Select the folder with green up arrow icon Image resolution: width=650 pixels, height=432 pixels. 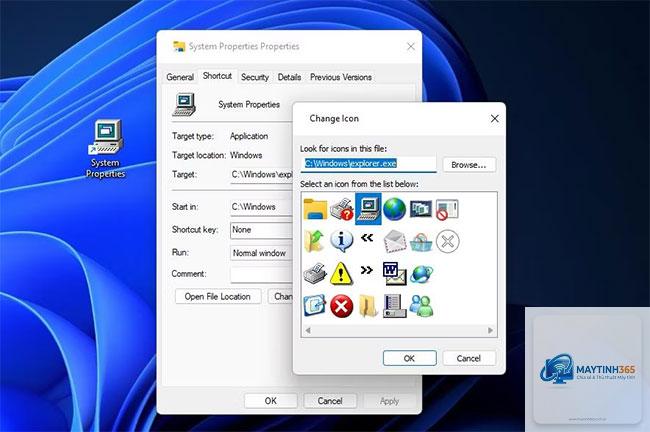(314, 241)
